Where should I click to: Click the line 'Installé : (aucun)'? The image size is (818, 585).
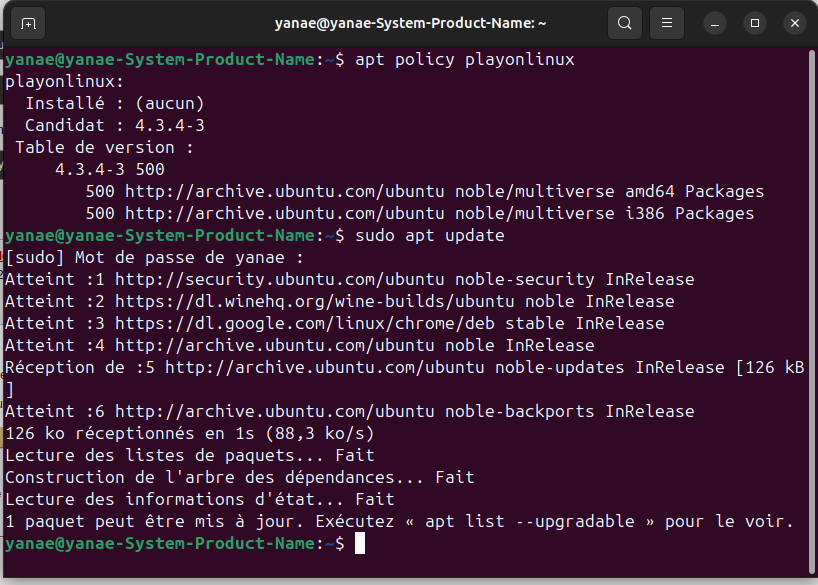click(x=115, y=103)
